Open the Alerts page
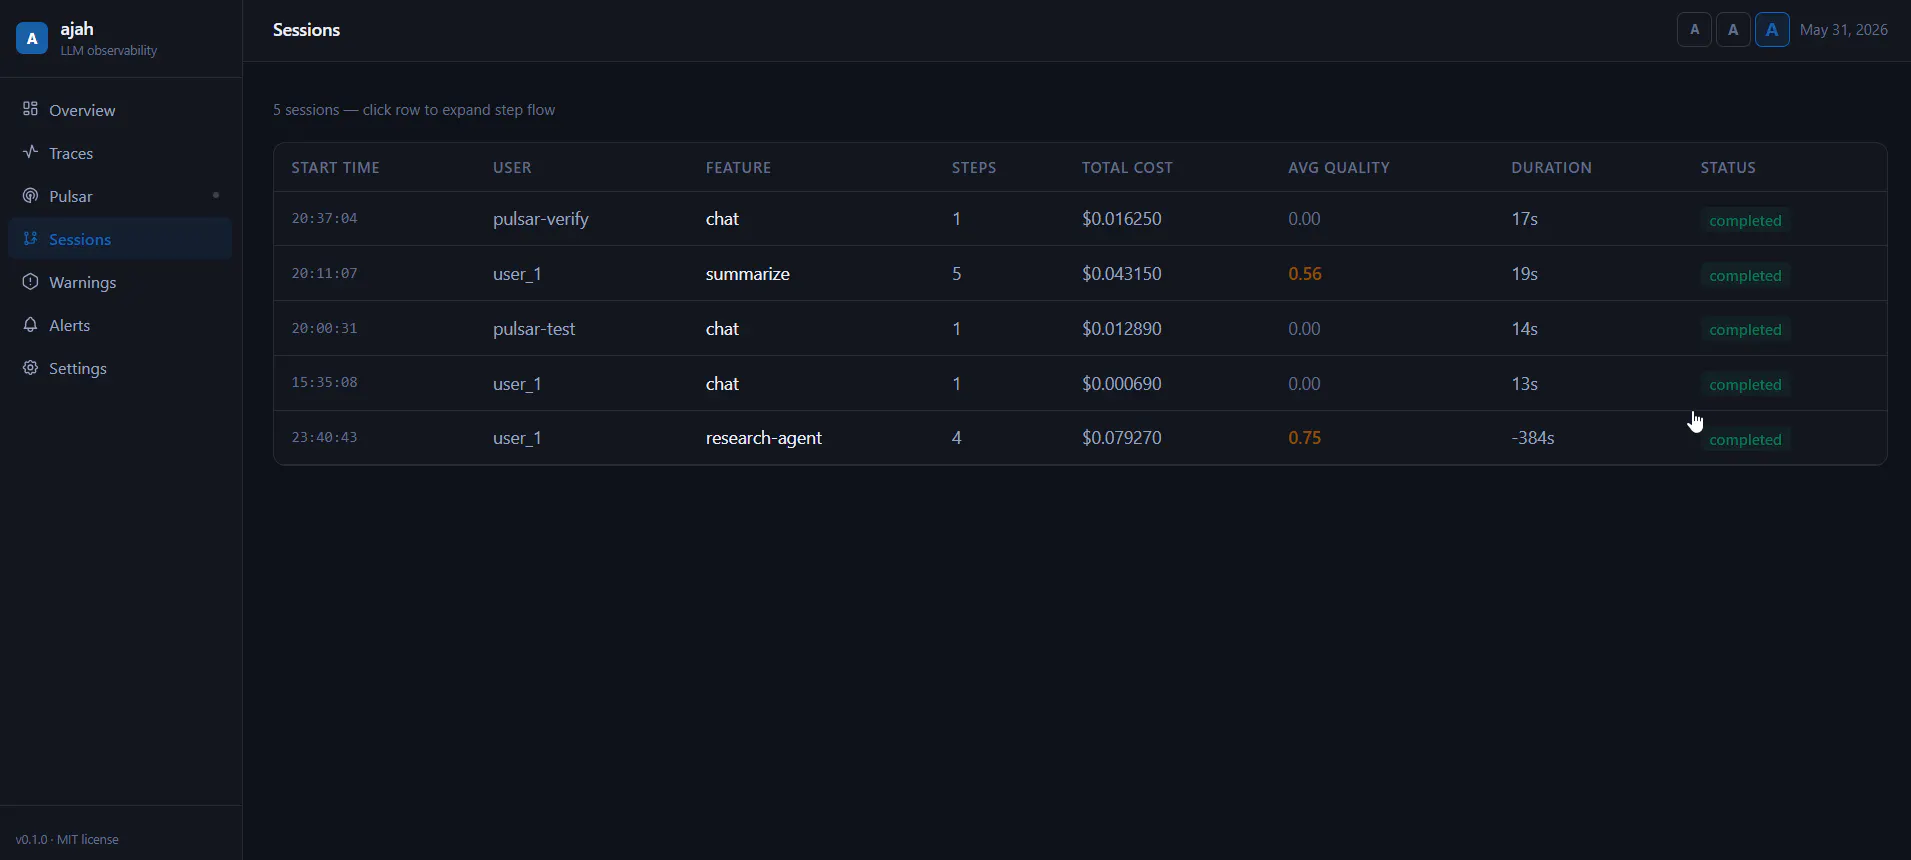Image resolution: width=1911 pixels, height=860 pixels. (x=120, y=325)
